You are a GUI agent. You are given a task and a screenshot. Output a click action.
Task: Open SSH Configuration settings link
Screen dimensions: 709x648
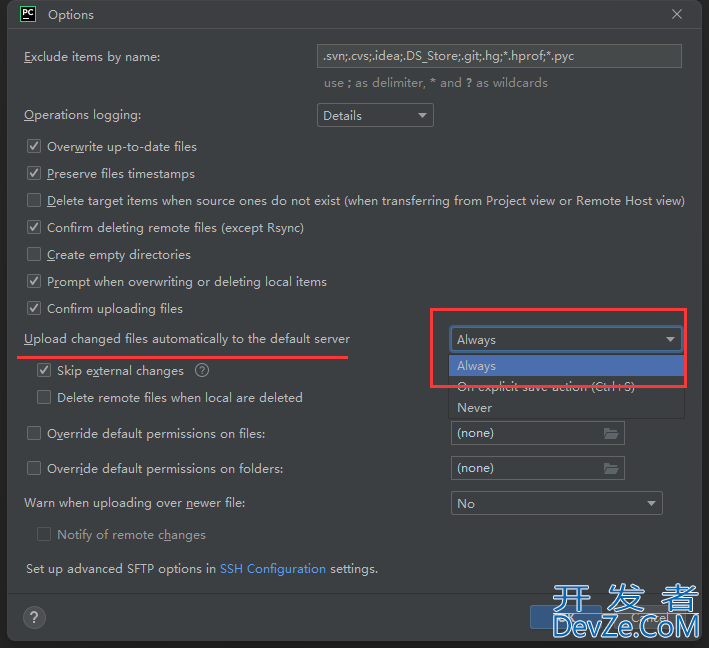273,568
